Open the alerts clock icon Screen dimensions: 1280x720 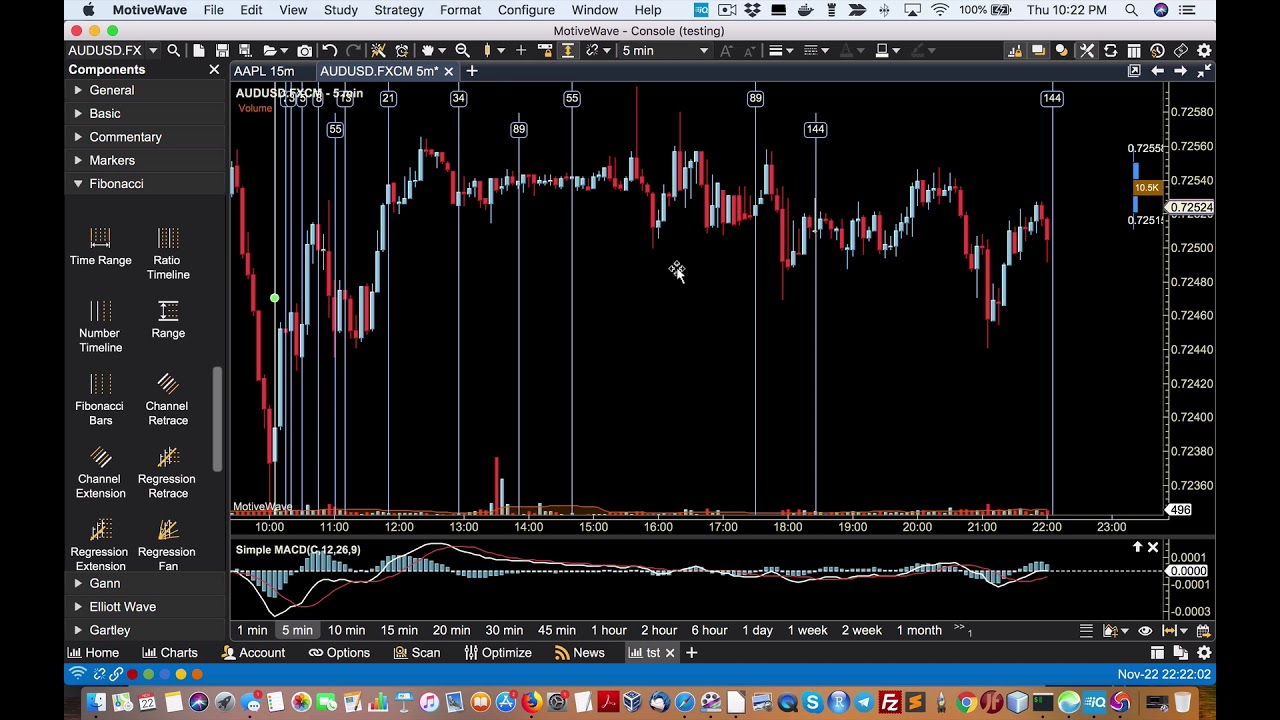402,50
